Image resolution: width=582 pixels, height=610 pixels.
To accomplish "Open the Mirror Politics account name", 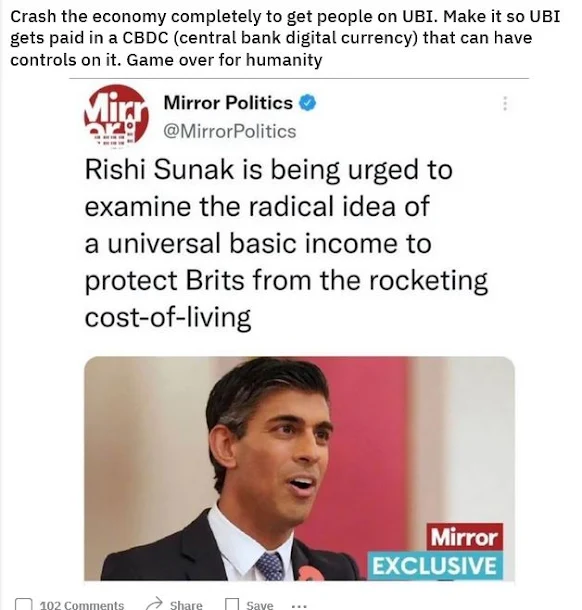I will pos(228,103).
